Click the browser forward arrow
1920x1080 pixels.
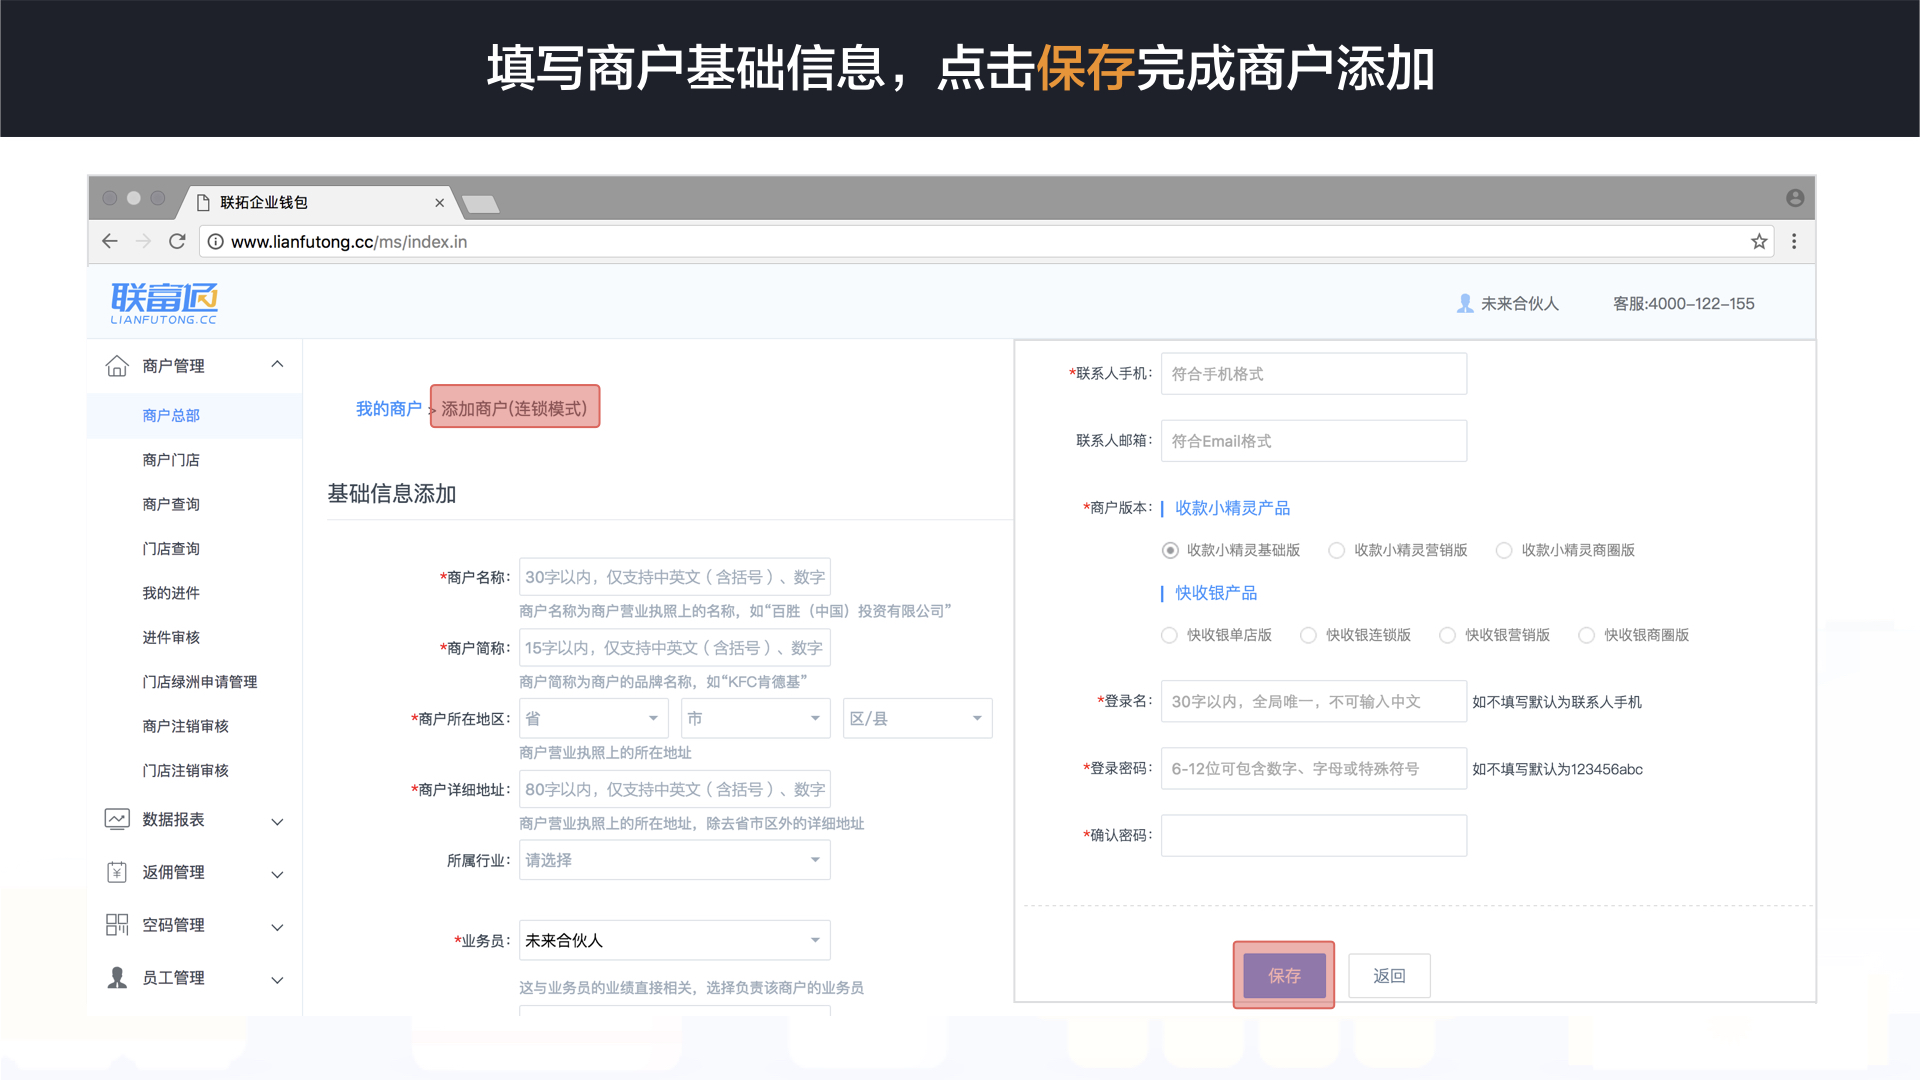point(143,241)
